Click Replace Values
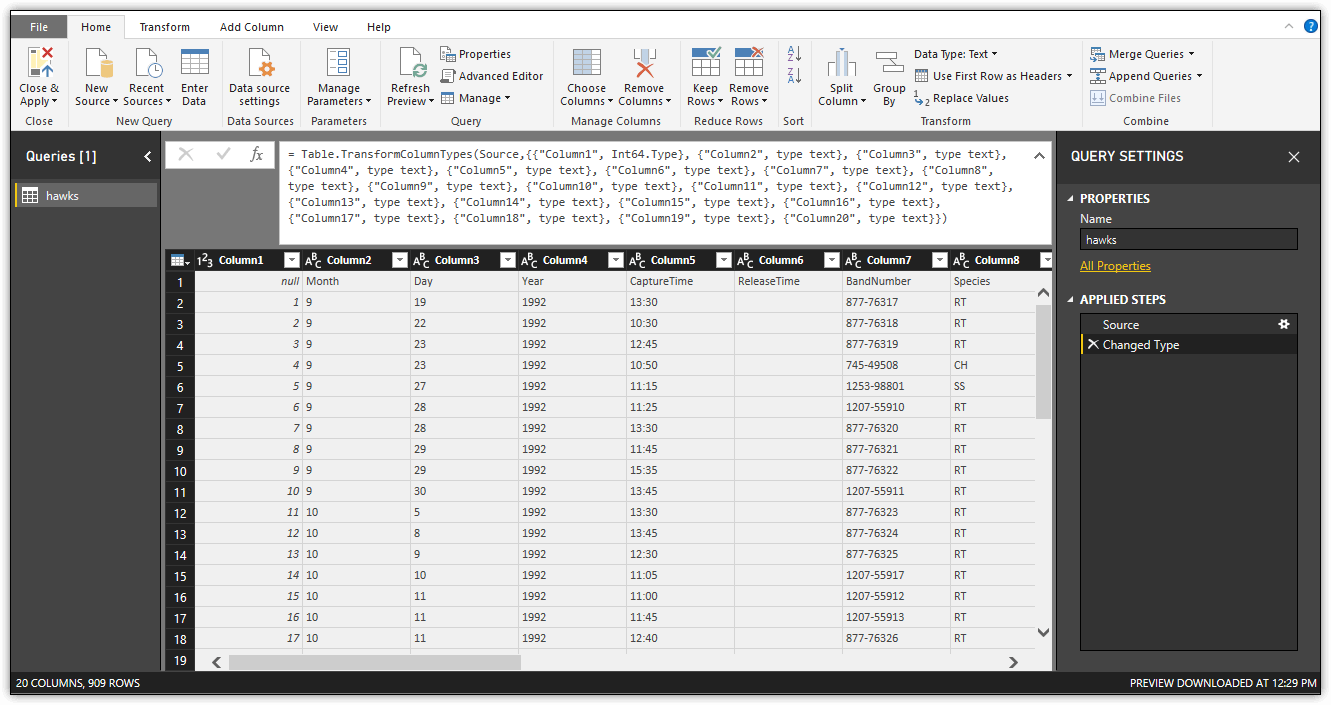 click(x=961, y=98)
